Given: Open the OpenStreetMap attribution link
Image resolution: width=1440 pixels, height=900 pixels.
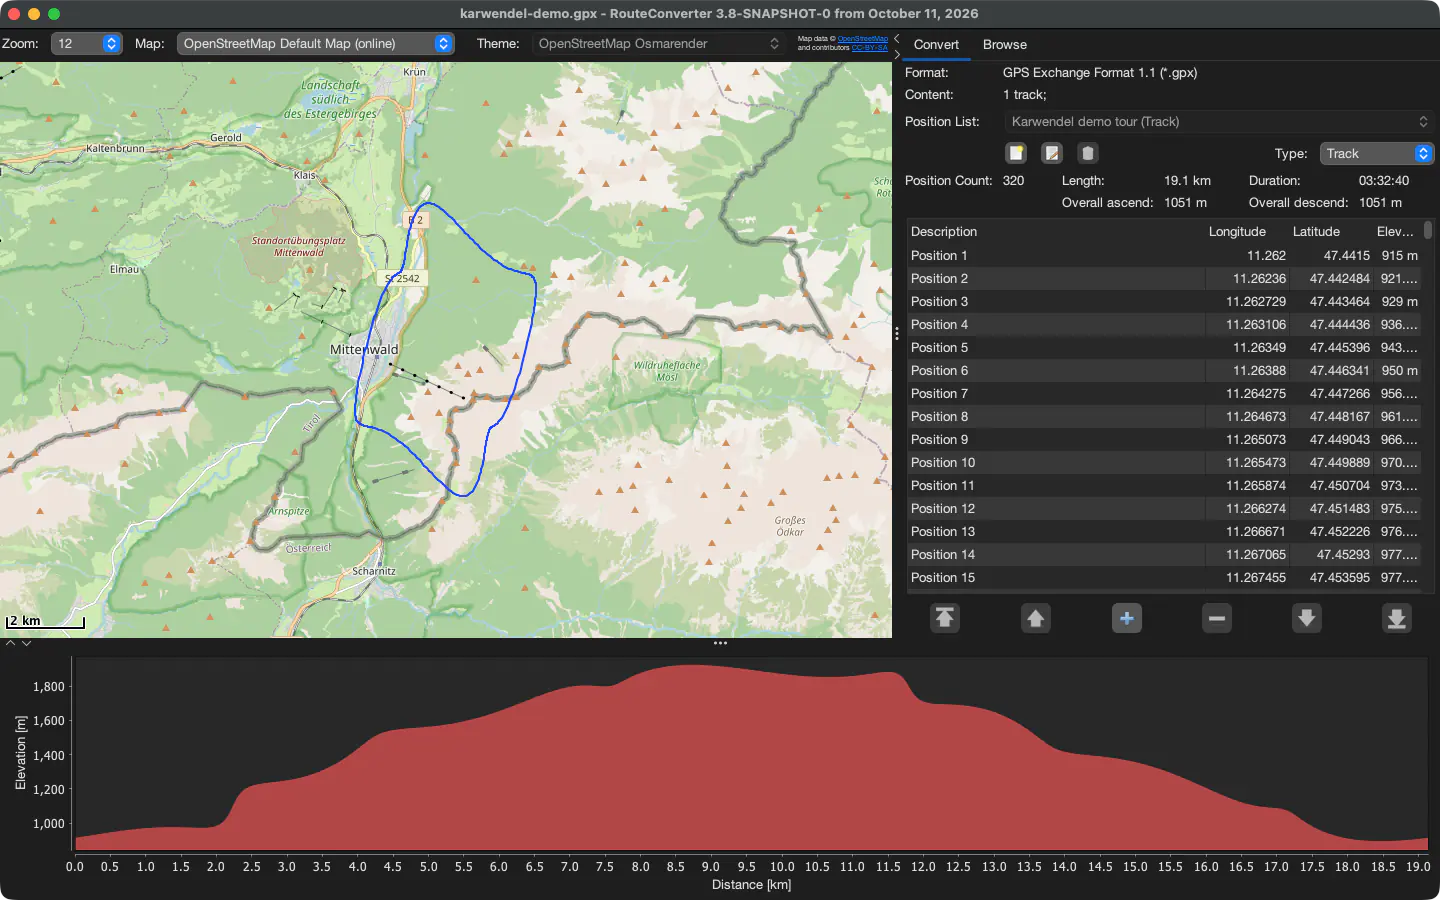Looking at the screenshot, I should click(862, 39).
